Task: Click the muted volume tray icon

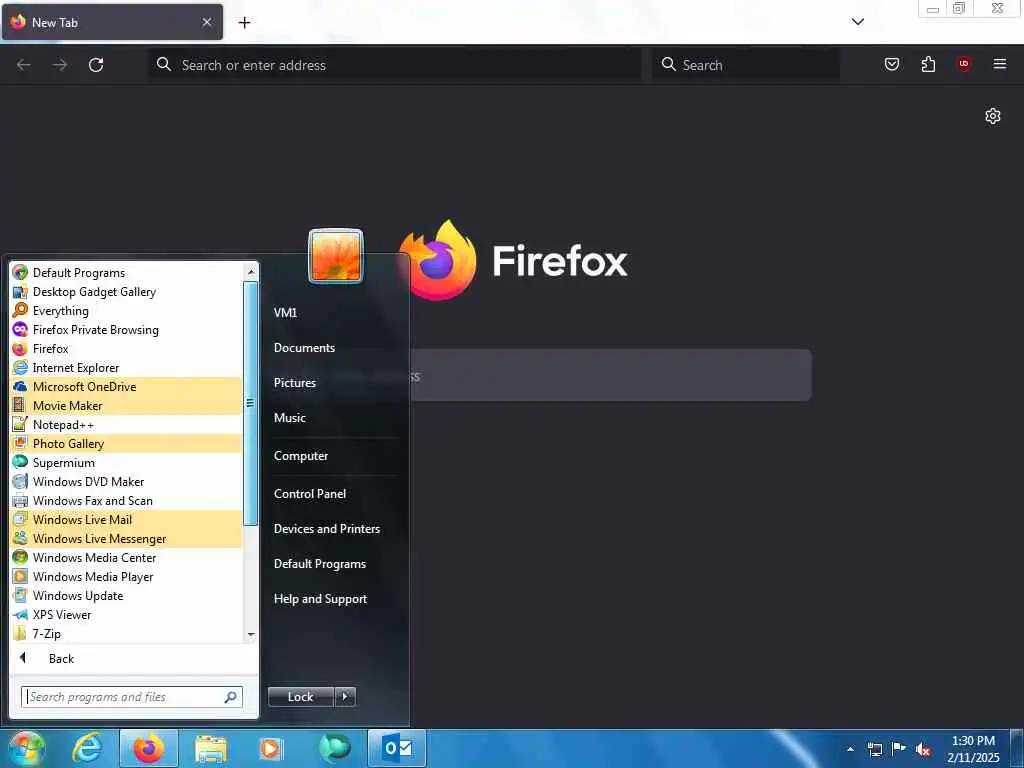Action: pos(923,749)
